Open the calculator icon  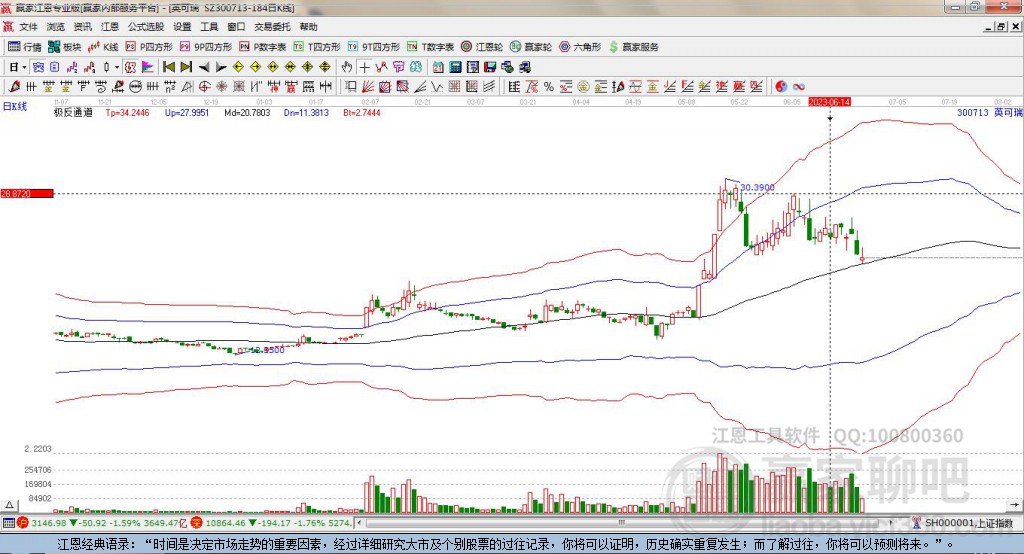(x=455, y=67)
